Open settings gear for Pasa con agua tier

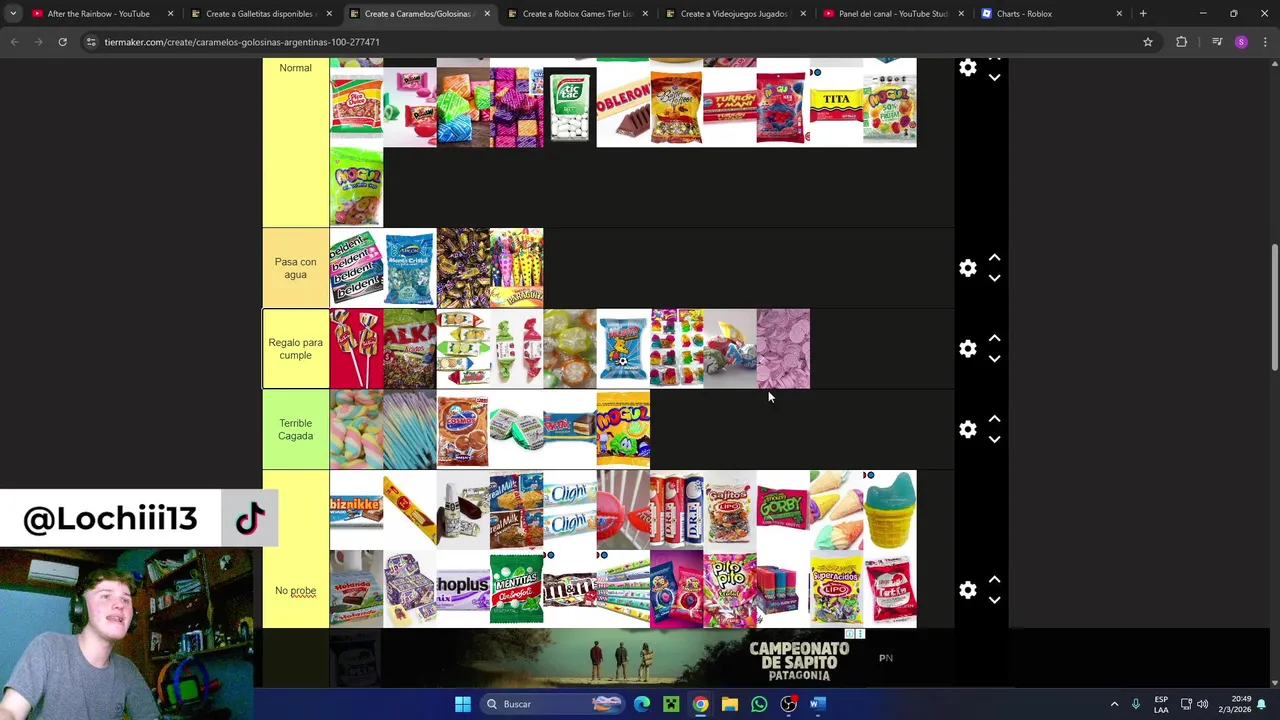pos(967,268)
